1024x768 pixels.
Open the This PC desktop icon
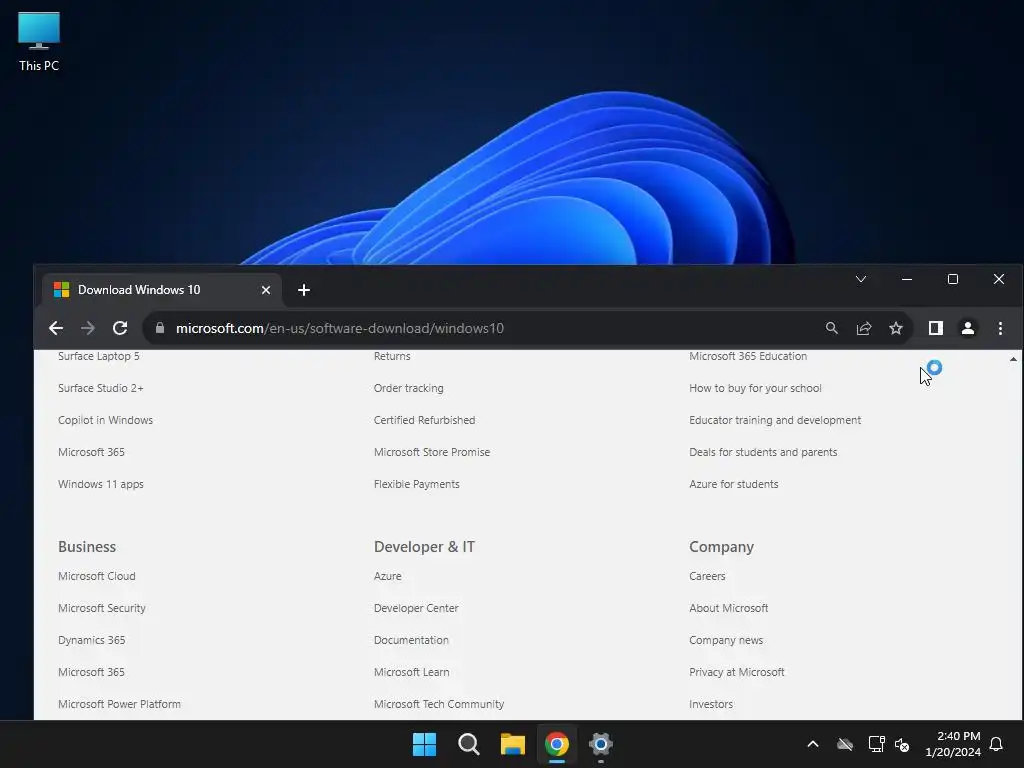pyautogui.click(x=39, y=42)
